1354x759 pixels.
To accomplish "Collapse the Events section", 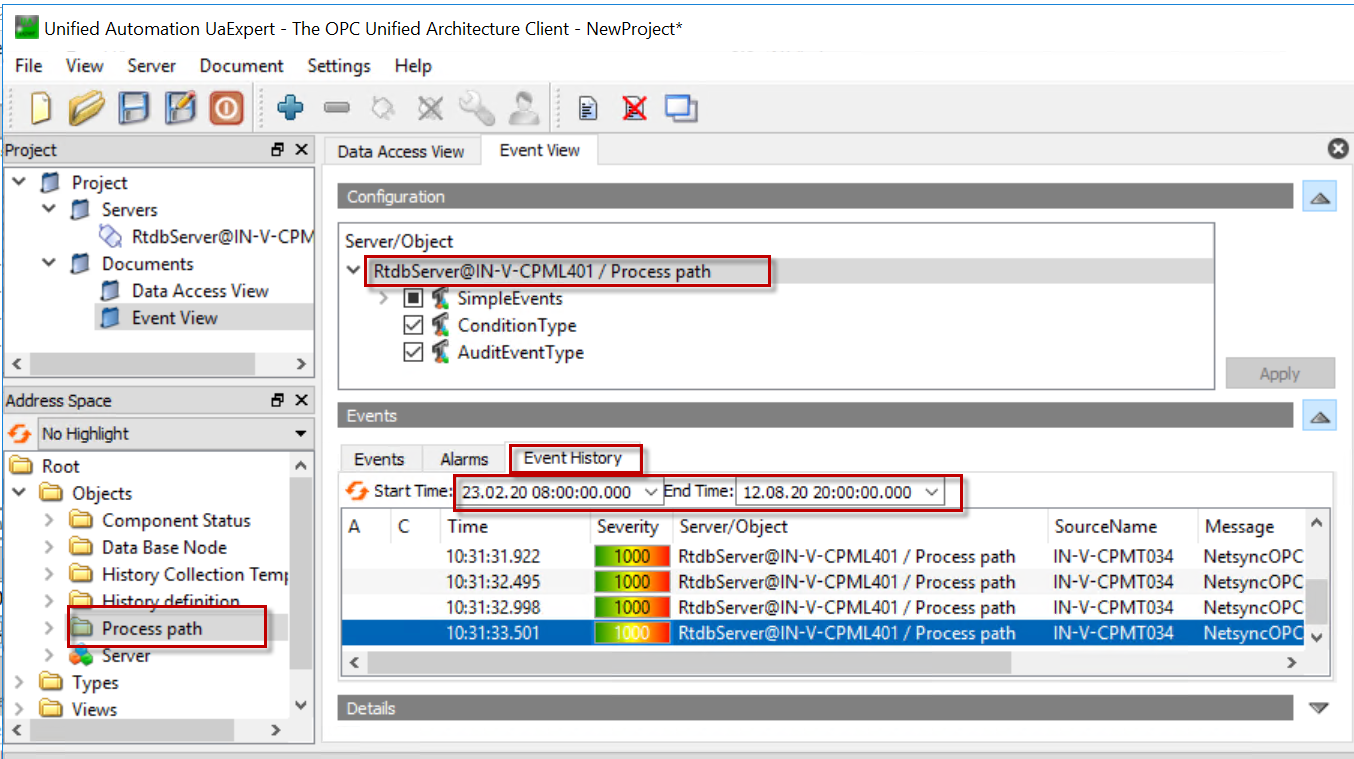I will pyautogui.click(x=1319, y=416).
